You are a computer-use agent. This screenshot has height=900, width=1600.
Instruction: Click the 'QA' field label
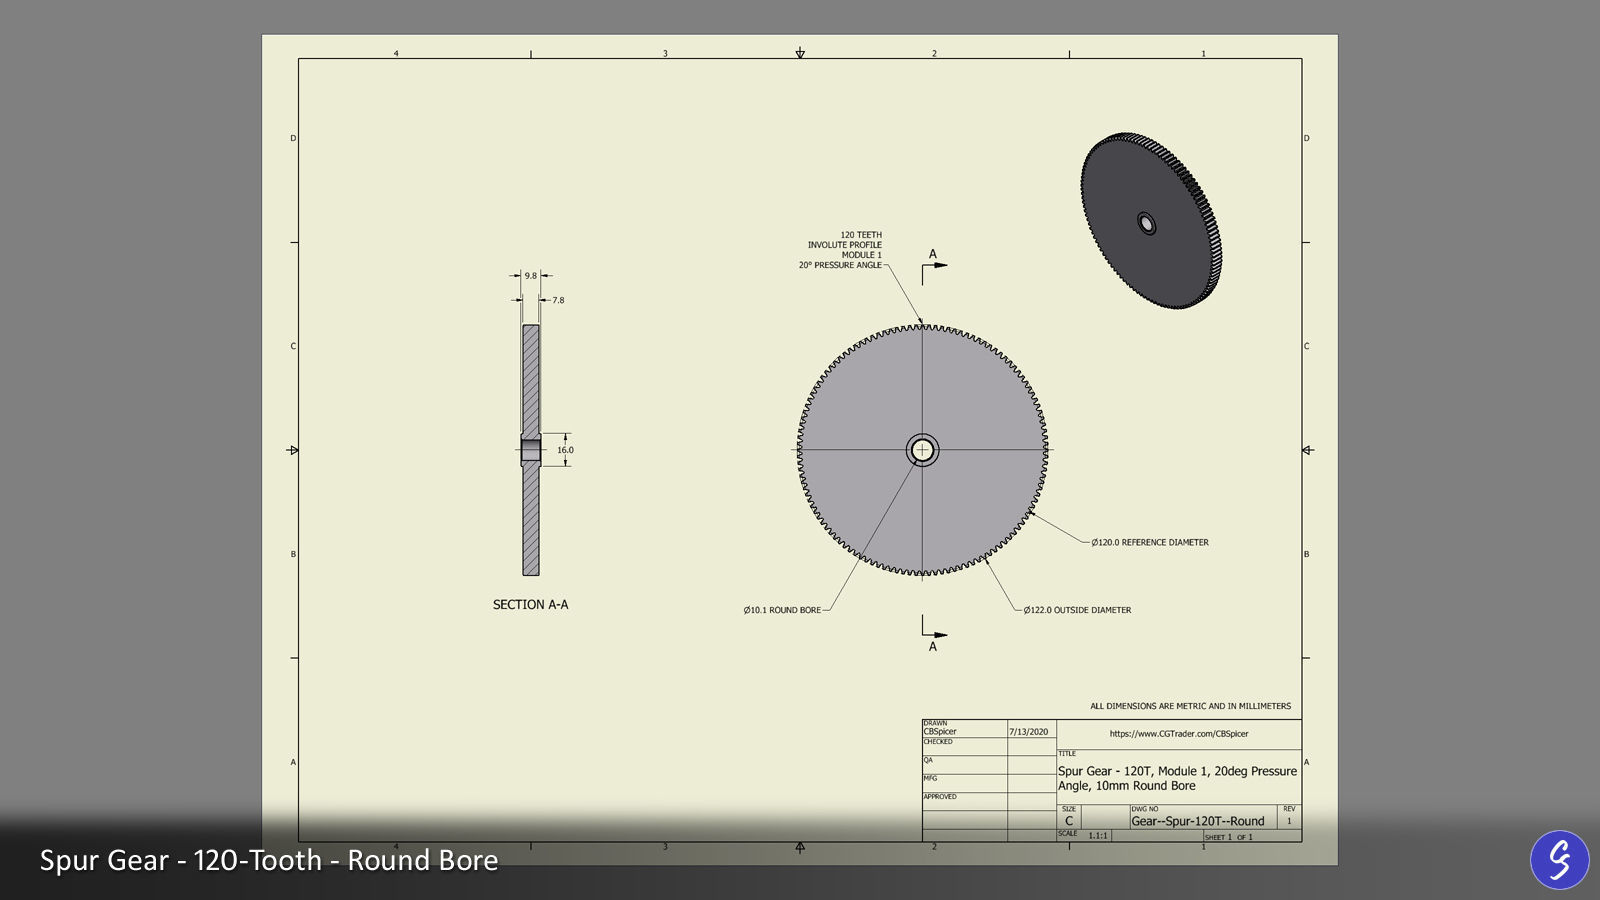click(x=928, y=760)
